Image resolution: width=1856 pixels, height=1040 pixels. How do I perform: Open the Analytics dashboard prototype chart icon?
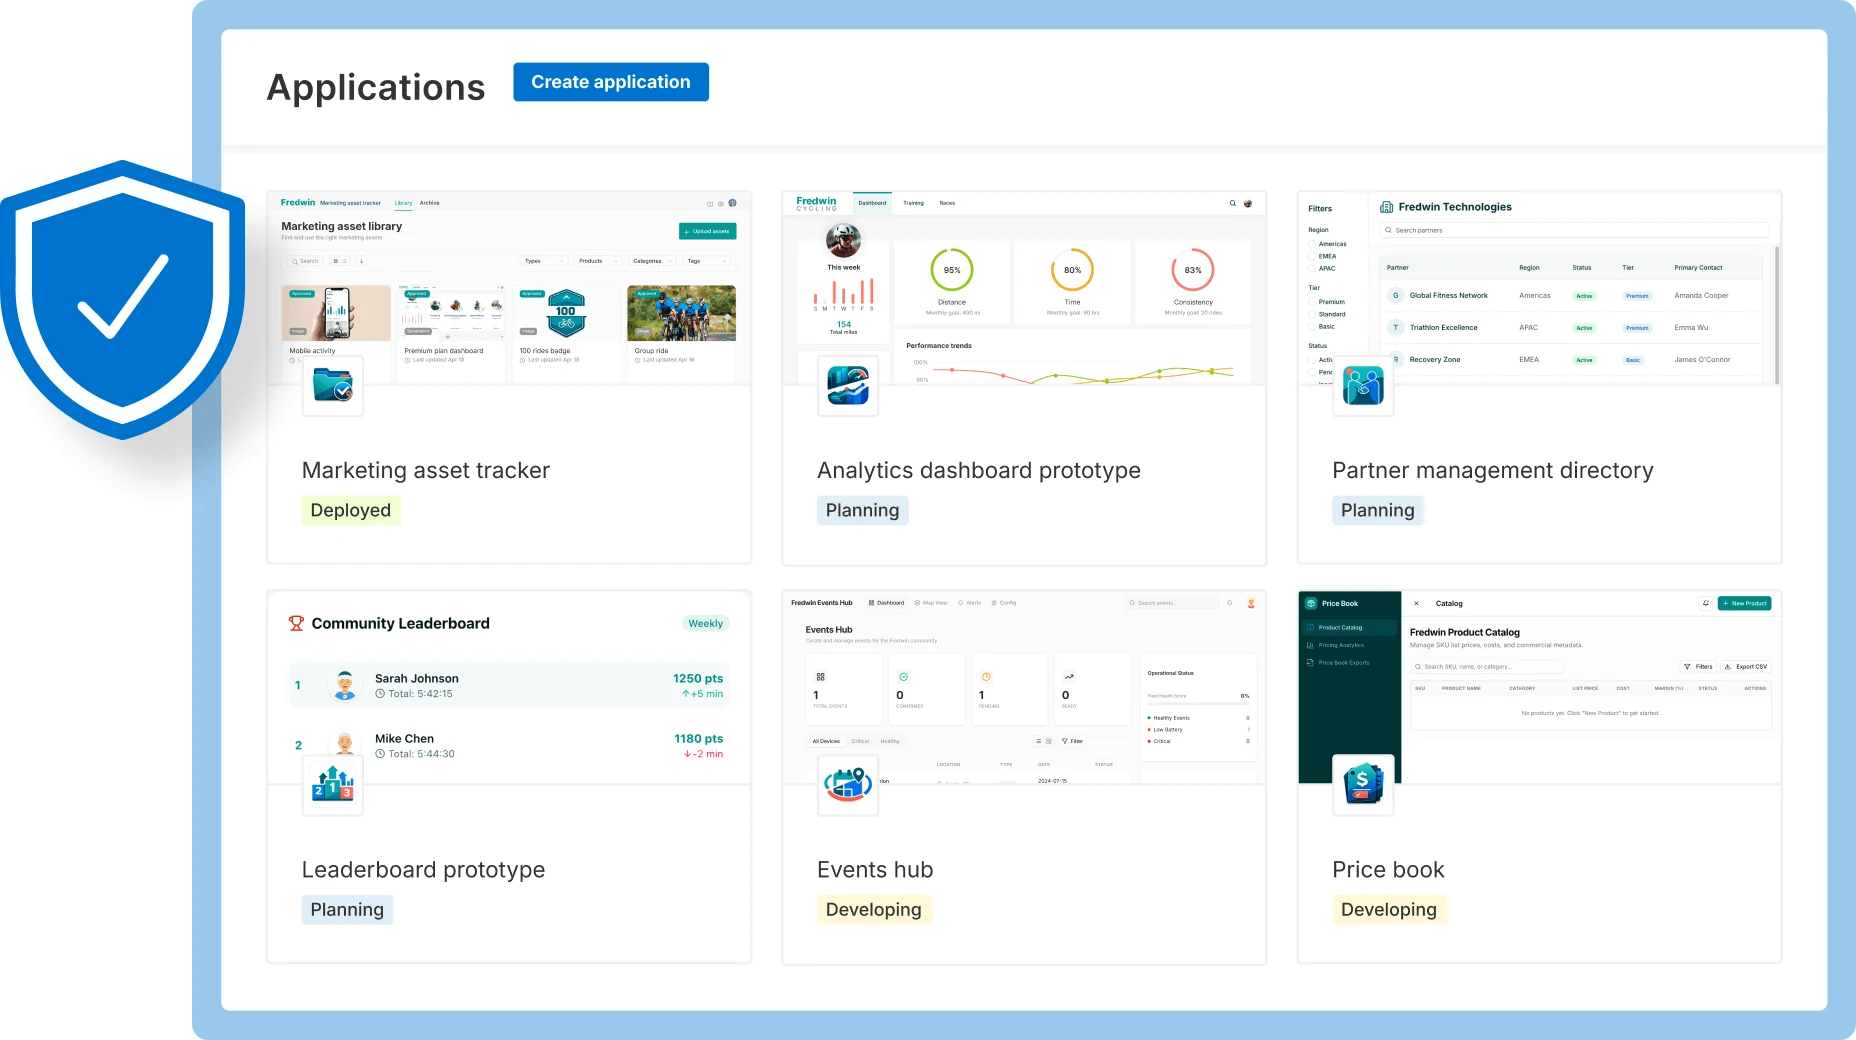(x=848, y=386)
